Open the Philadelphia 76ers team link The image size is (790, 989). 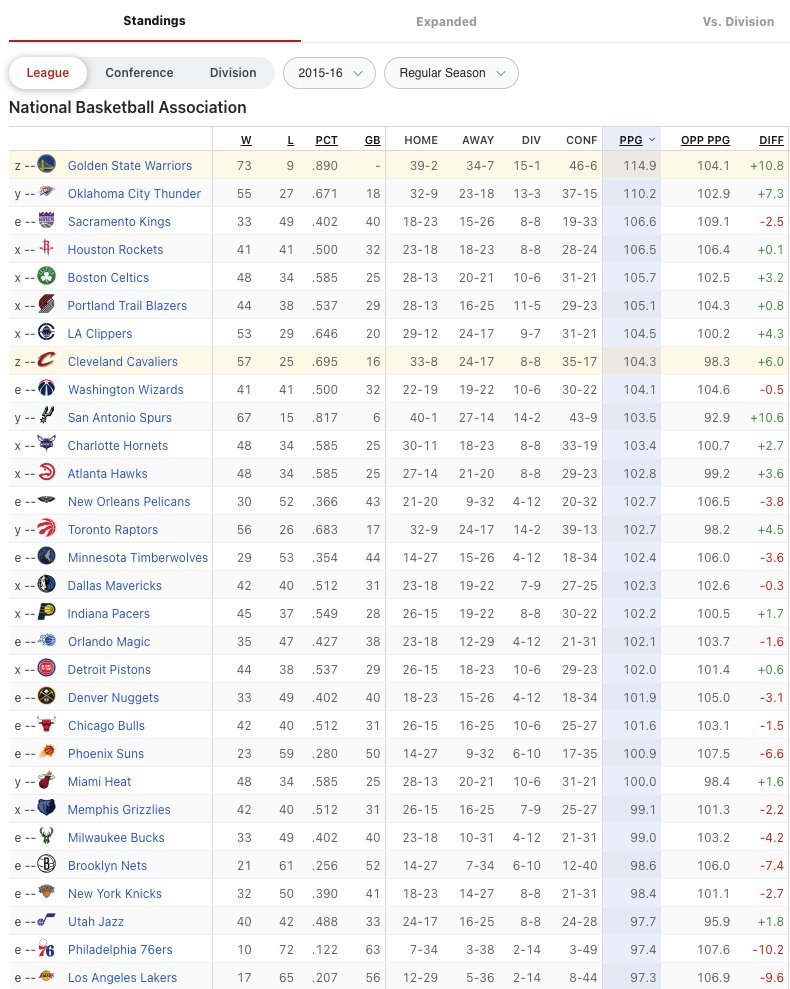tap(120, 949)
